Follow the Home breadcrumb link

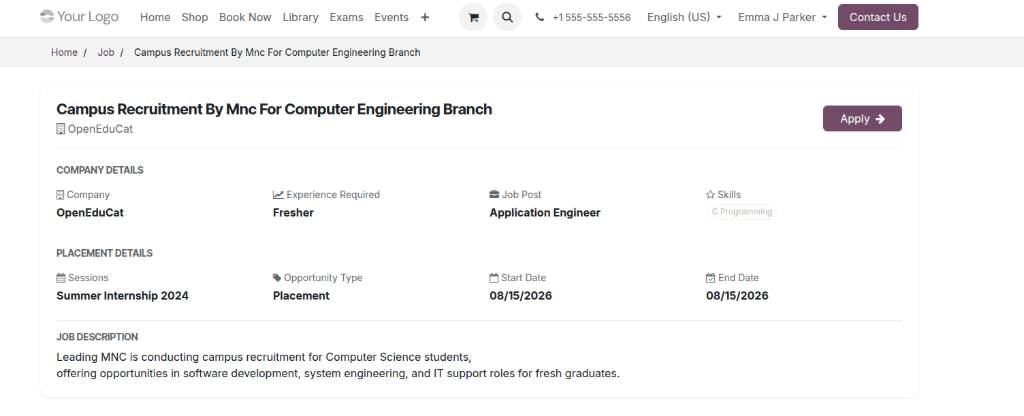pyautogui.click(x=64, y=52)
